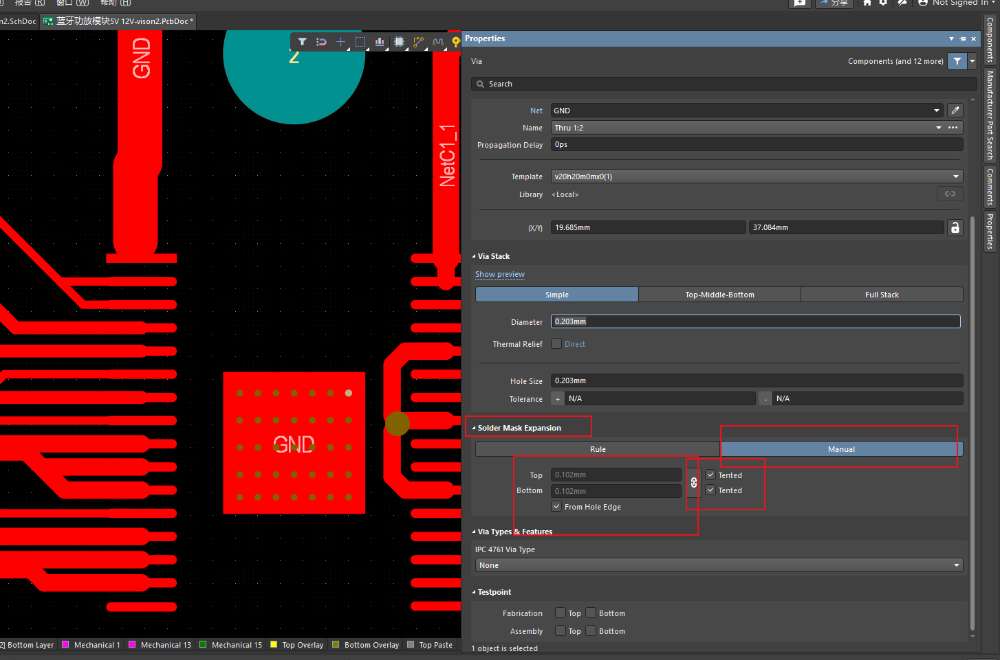1000x660 pixels.
Task: Click the Show preview link
Action: click(500, 274)
